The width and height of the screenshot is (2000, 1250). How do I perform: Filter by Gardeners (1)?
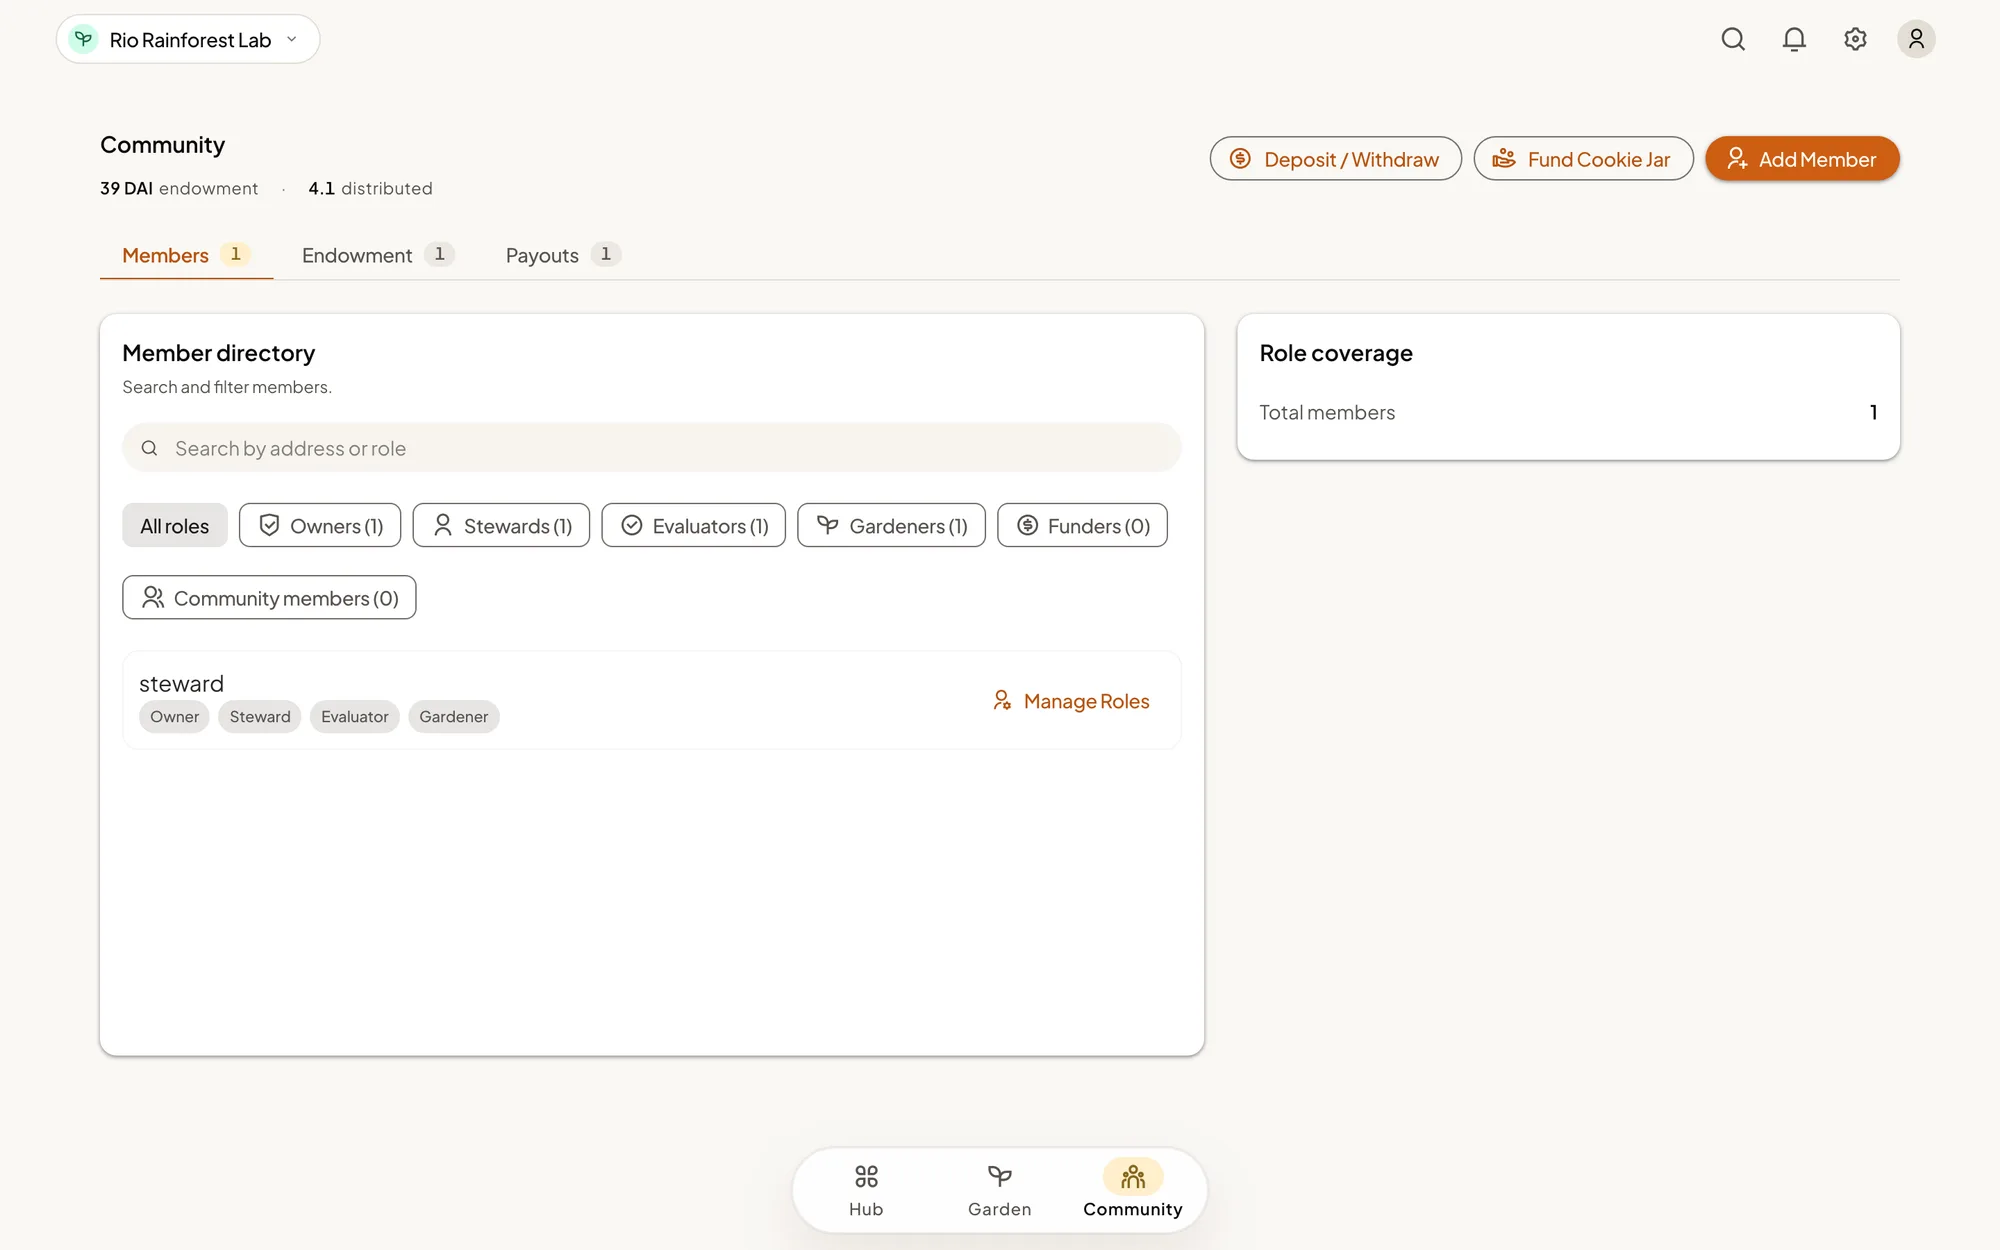point(891,526)
